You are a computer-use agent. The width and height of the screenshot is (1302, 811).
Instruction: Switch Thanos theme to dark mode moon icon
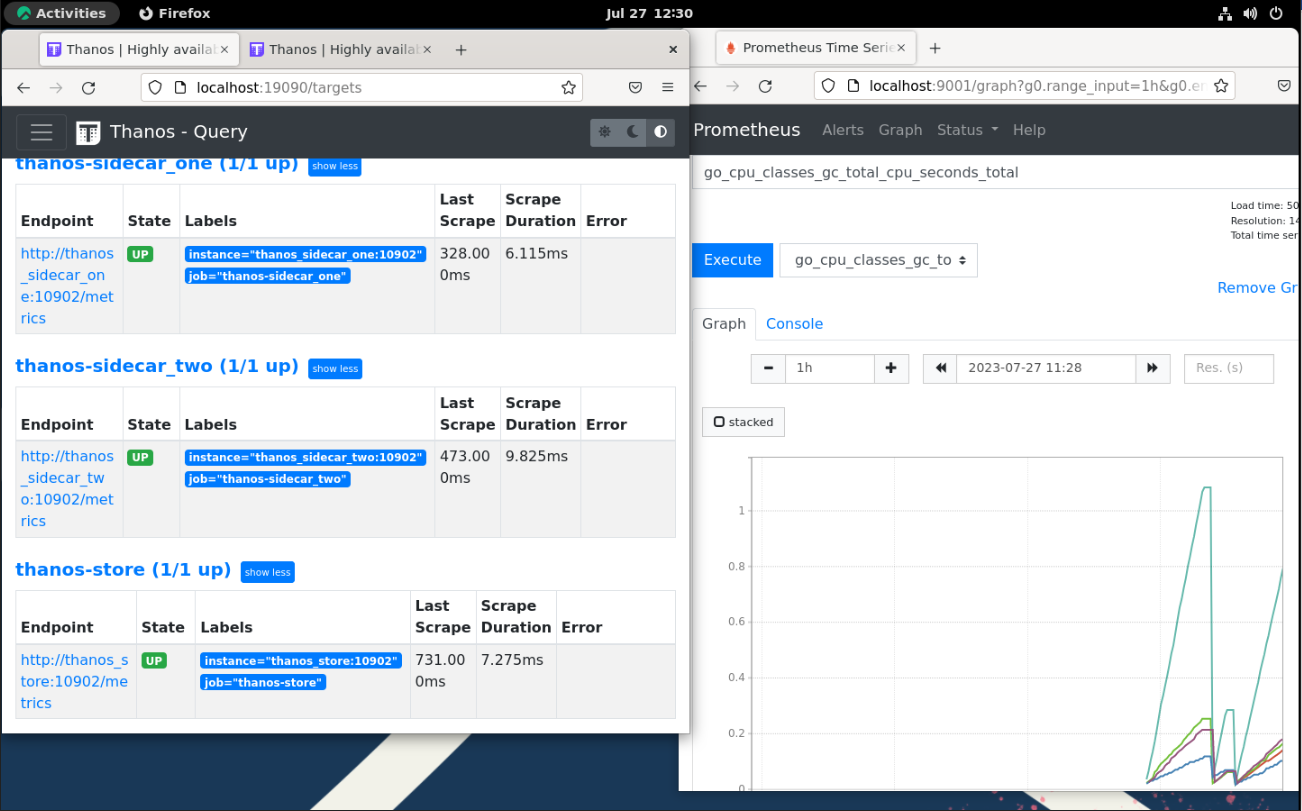(632, 132)
